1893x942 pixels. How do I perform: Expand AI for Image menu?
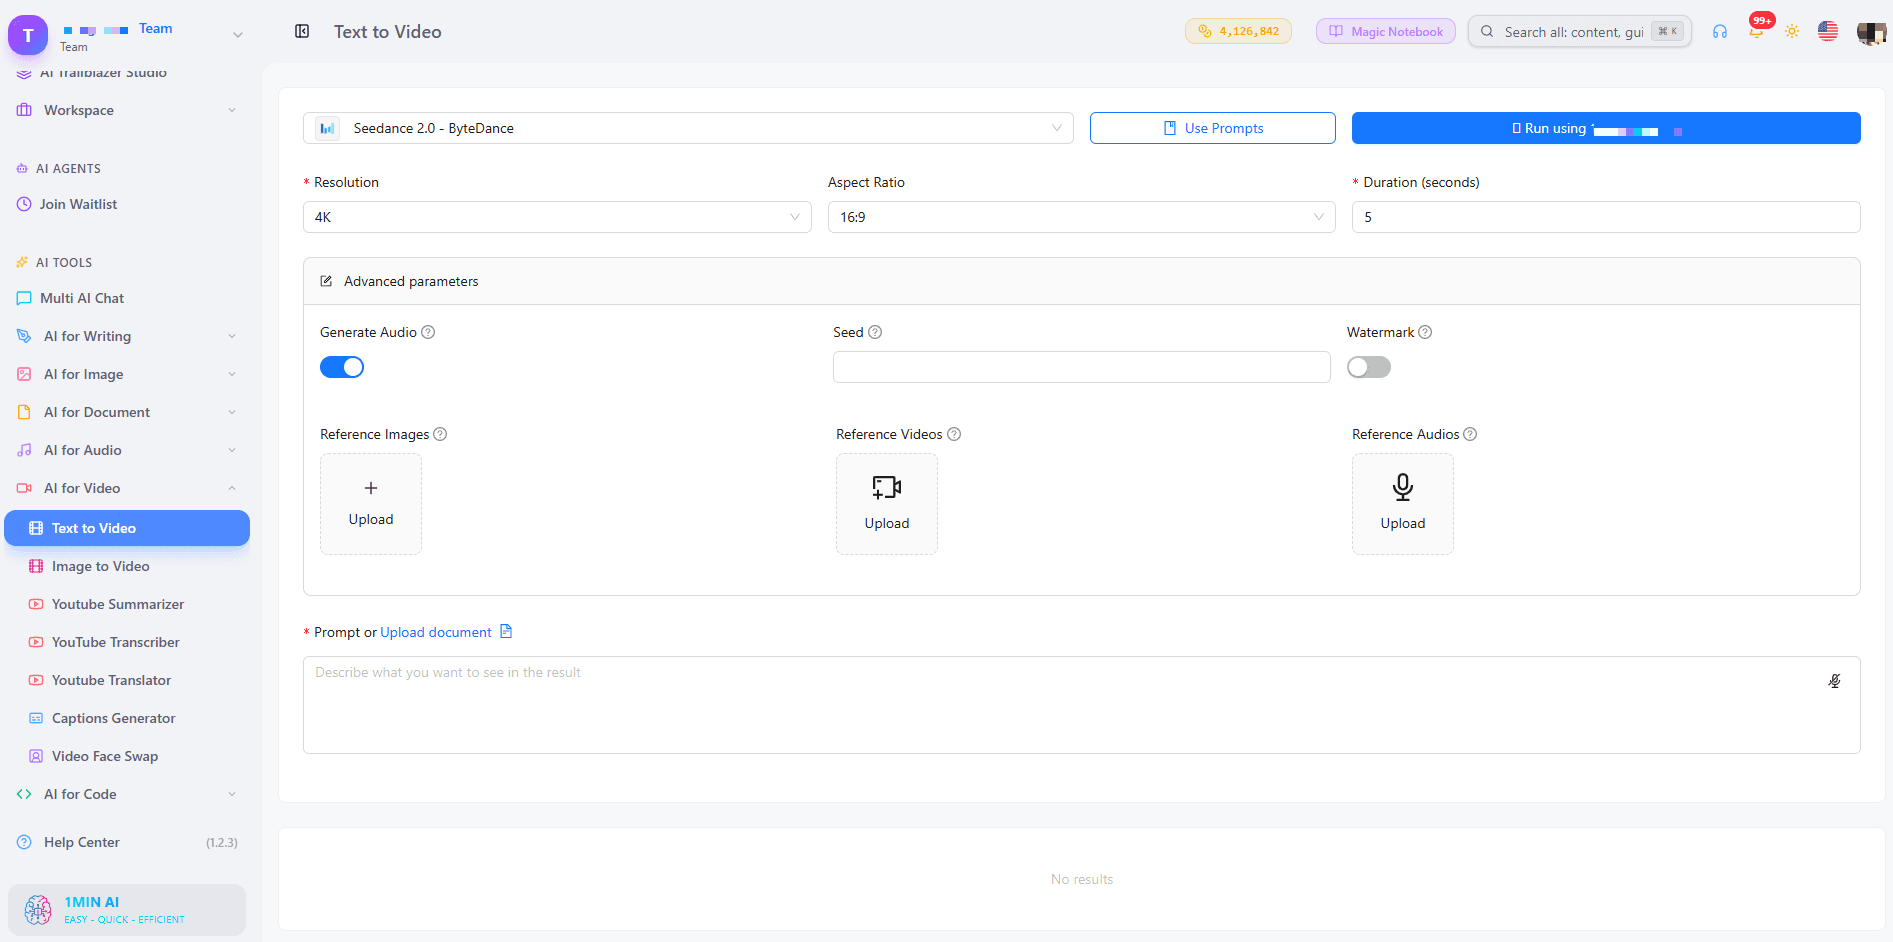coord(127,374)
